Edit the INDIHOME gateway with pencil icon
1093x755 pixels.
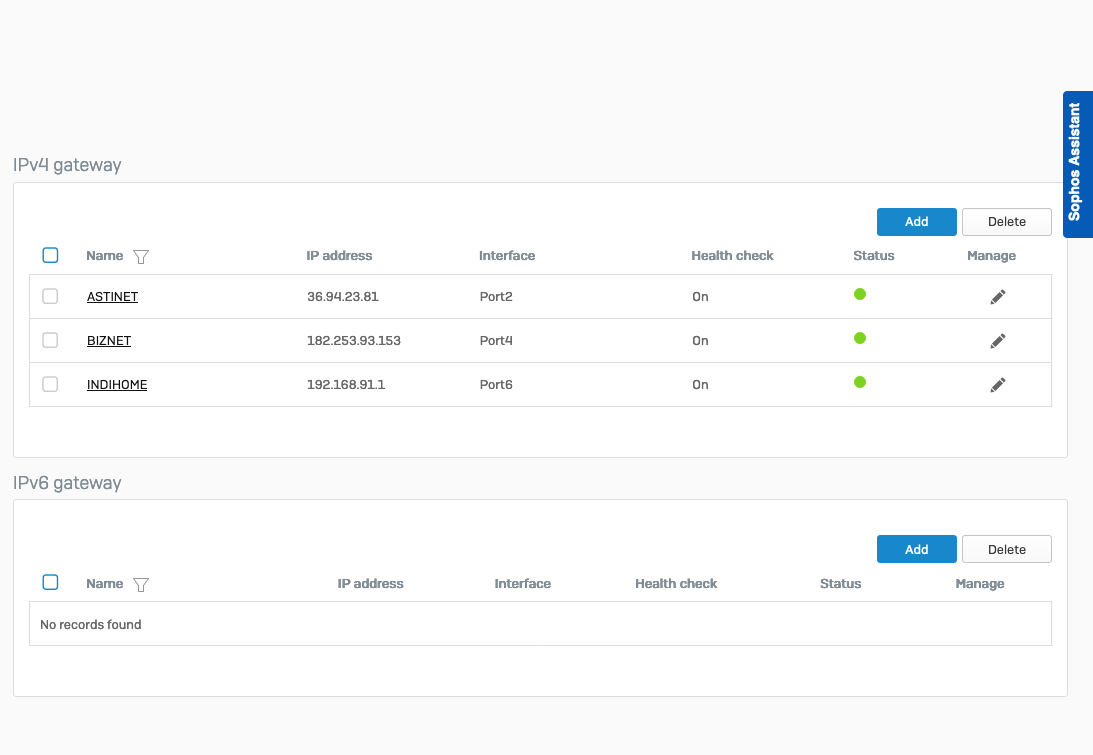tap(998, 385)
